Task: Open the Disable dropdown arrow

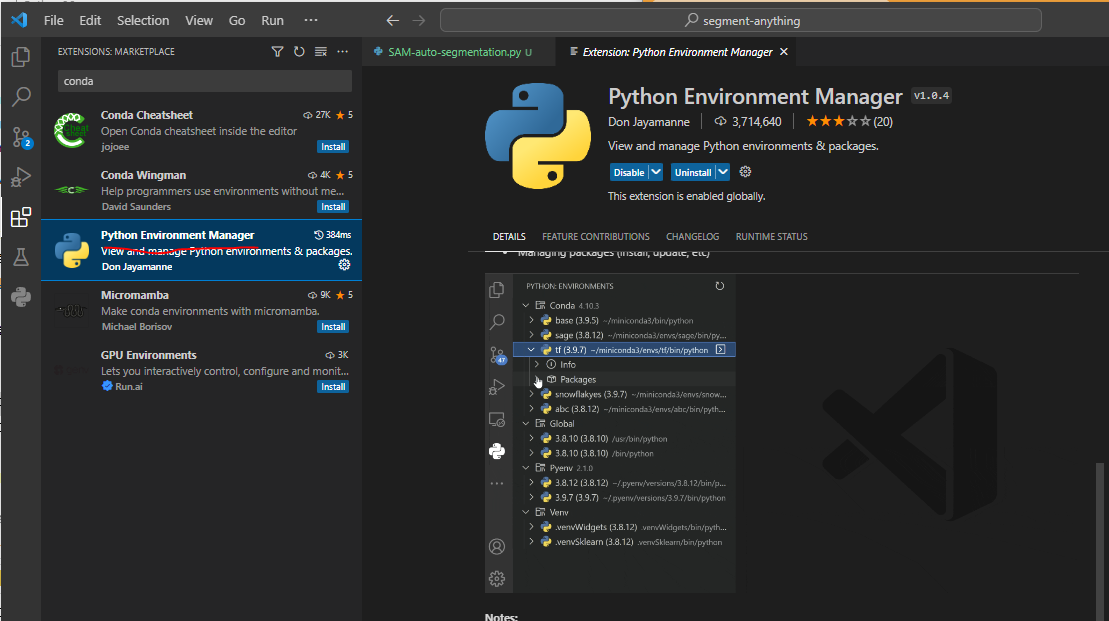Action: [x=656, y=172]
